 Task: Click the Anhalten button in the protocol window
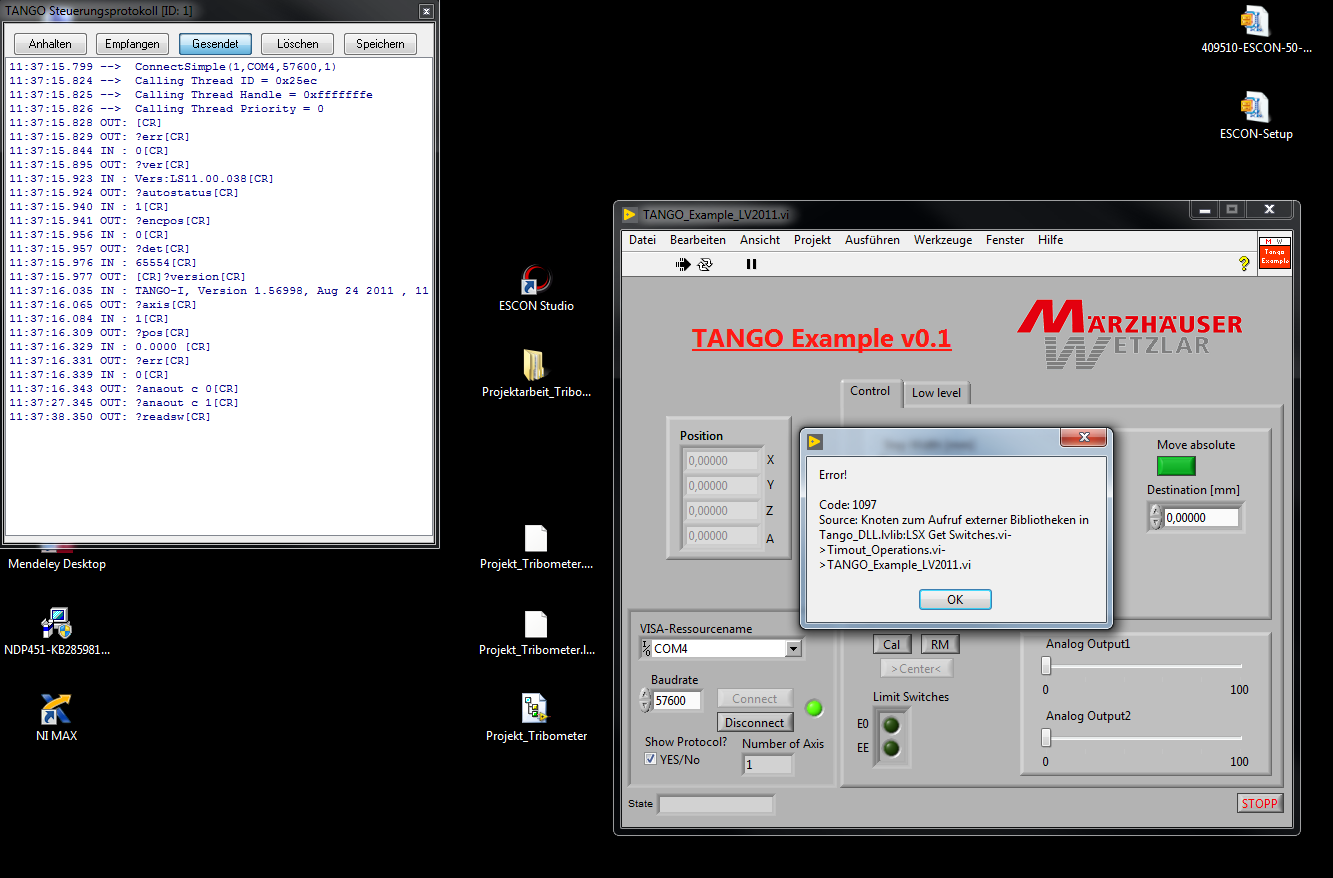point(50,44)
